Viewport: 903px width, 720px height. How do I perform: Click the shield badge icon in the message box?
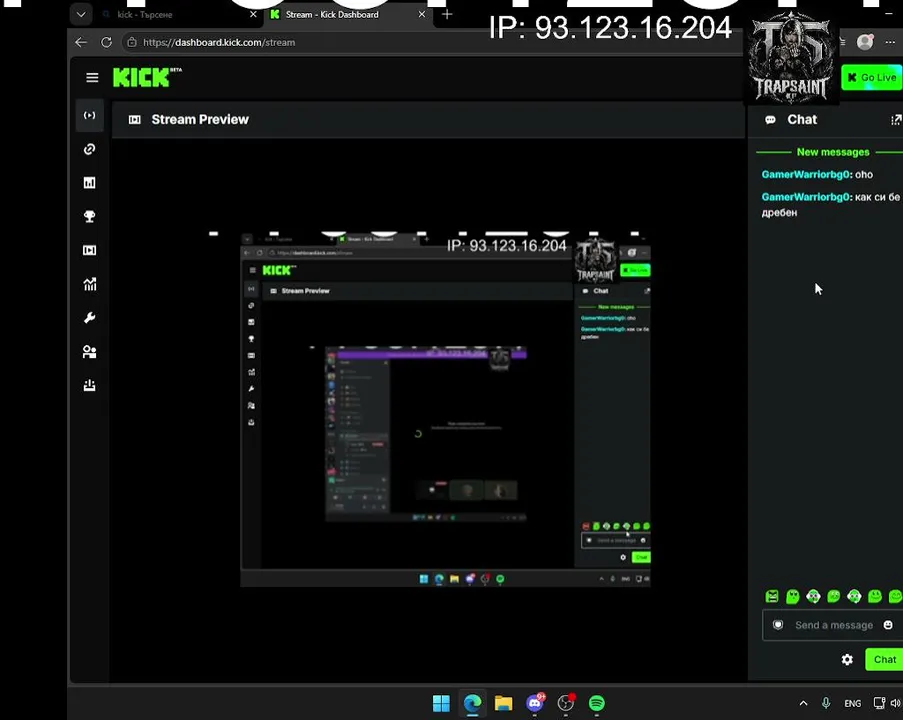(777, 625)
